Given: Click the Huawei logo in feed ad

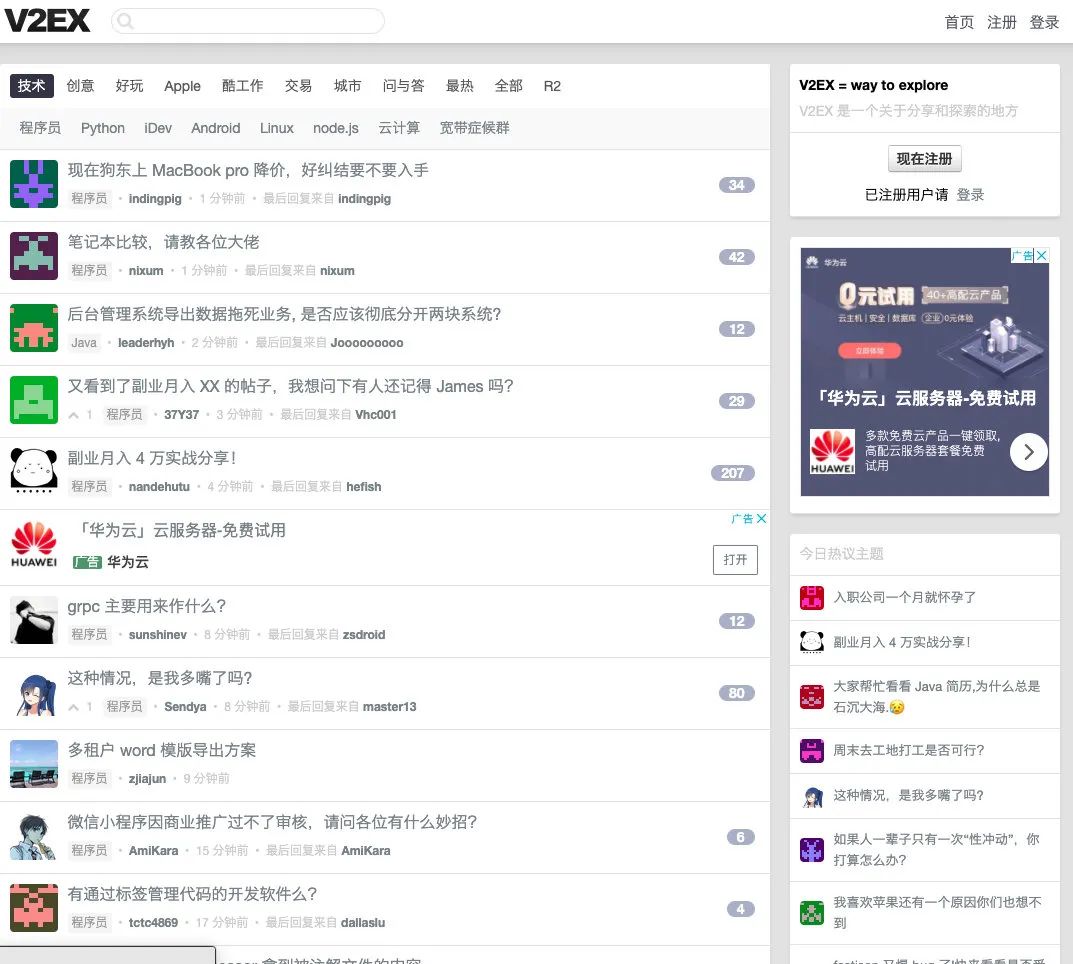Looking at the screenshot, I should 34,545.
